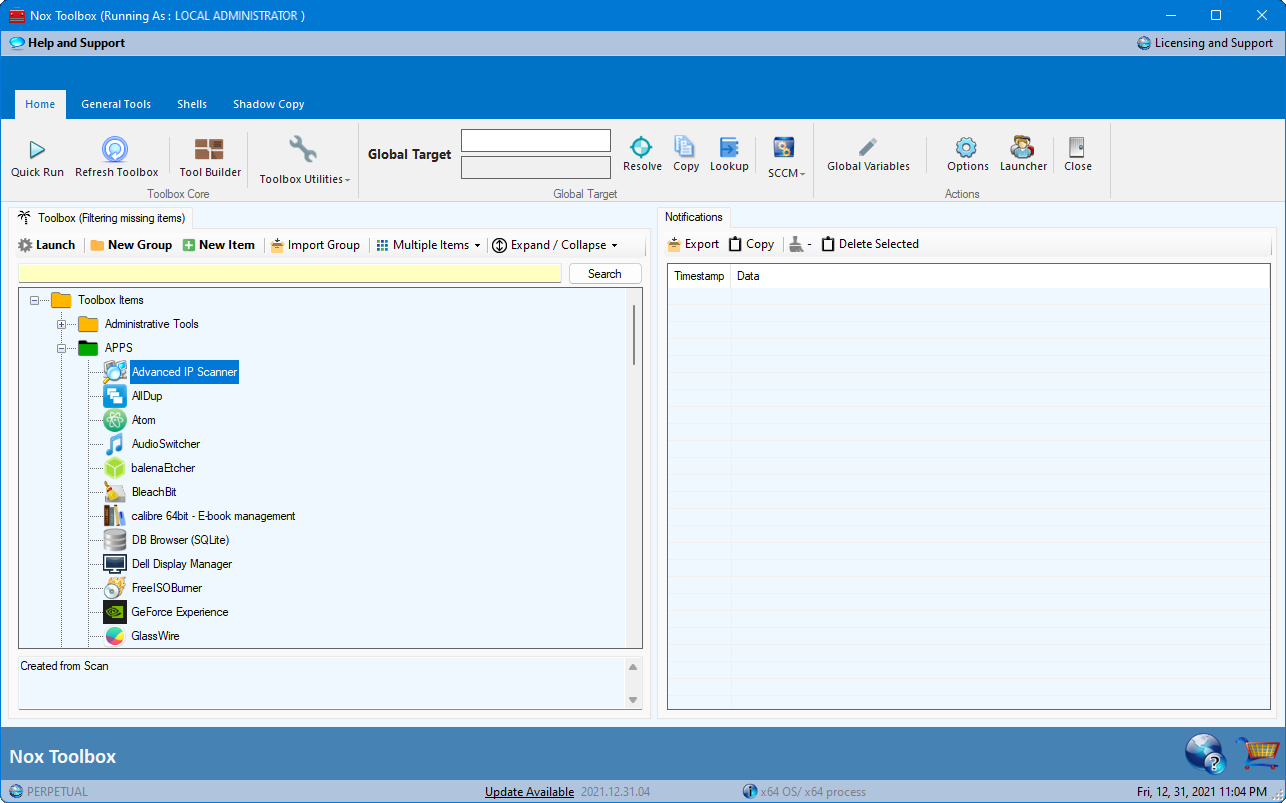Select the AllDup icon

pos(115,396)
